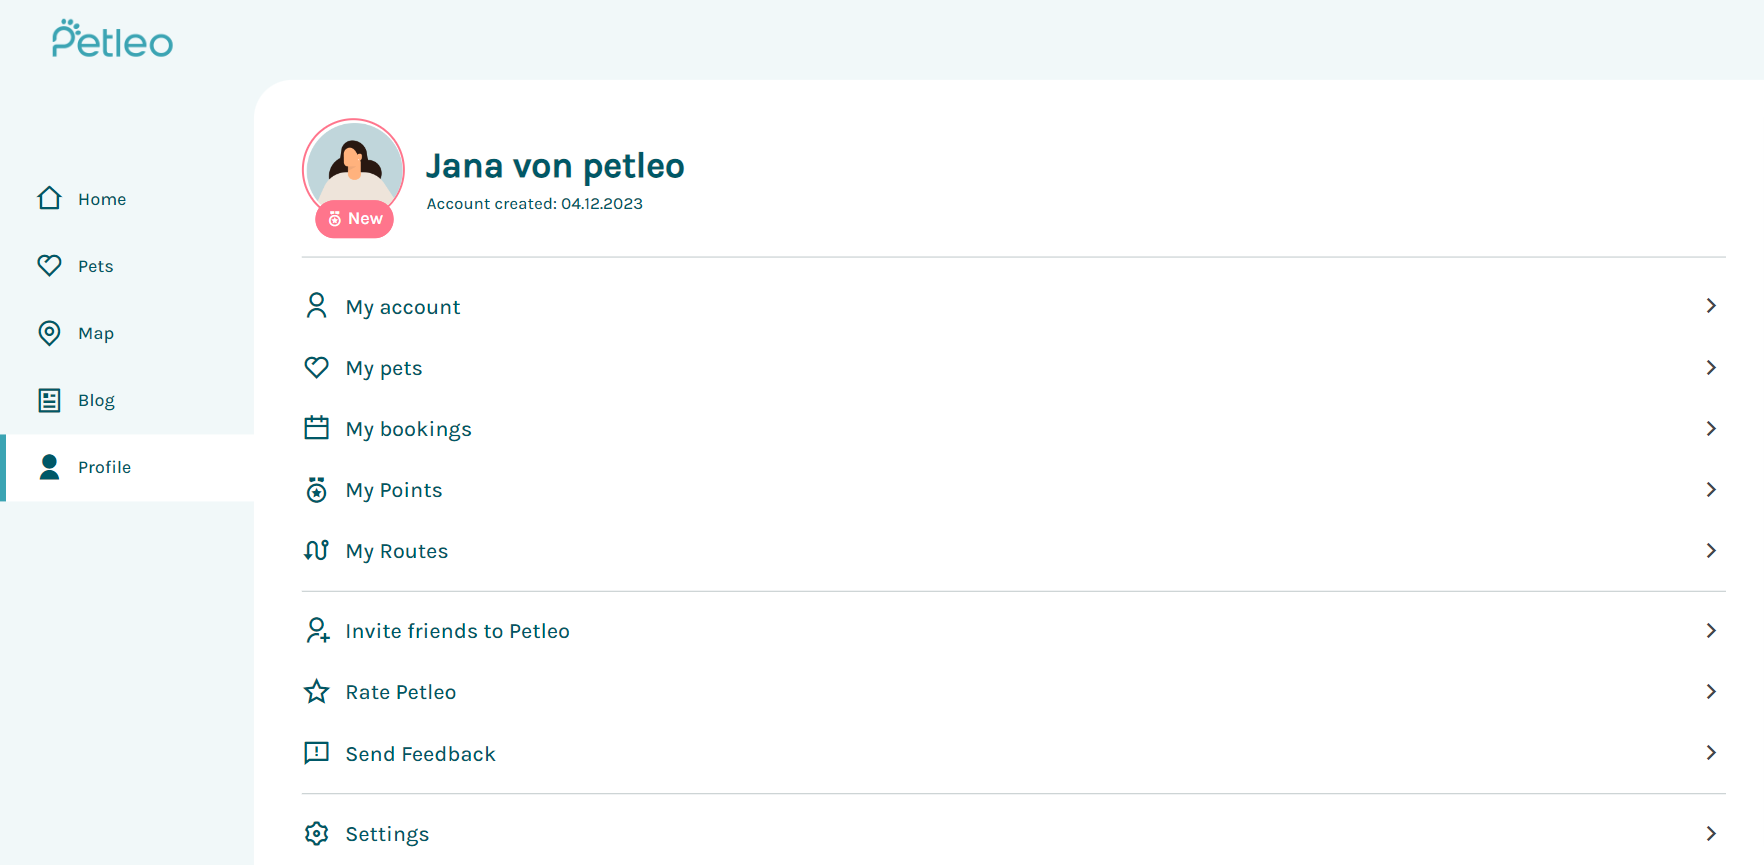Image resolution: width=1764 pixels, height=865 pixels.
Task: Open the Map menu label
Action: click(96, 333)
